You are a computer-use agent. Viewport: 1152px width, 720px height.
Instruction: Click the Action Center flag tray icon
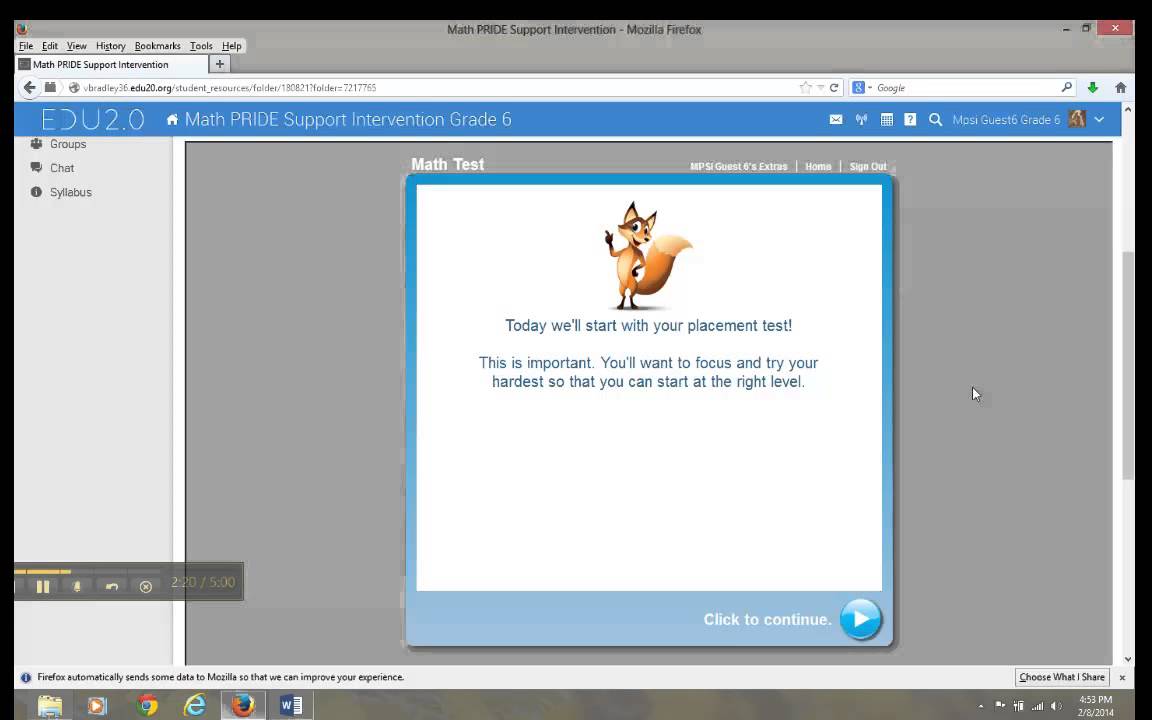tap(1000, 706)
